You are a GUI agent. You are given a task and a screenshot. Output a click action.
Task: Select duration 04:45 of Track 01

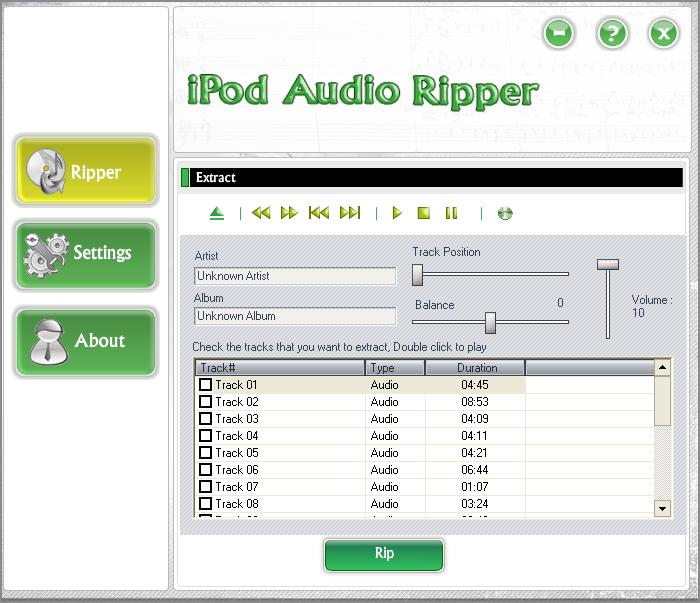pos(475,385)
